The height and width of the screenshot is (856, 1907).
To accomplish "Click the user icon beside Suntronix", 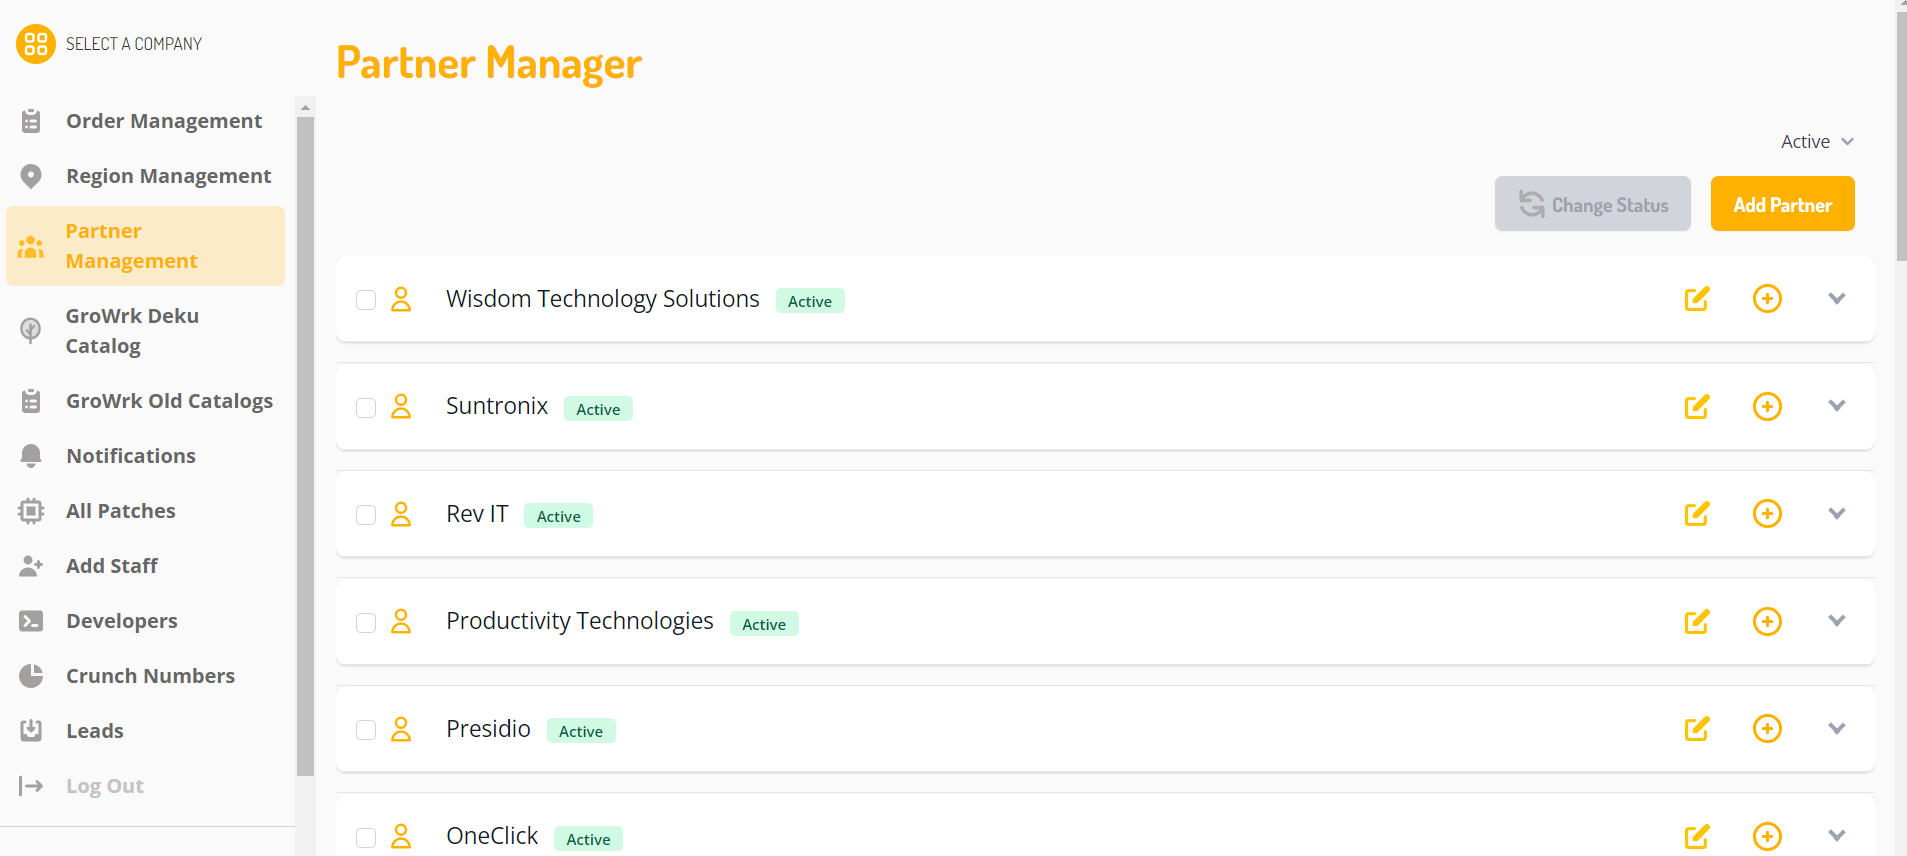I will click(x=401, y=407).
